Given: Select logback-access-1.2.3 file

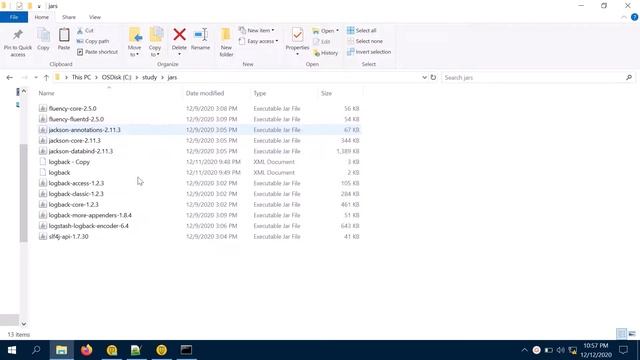Looking at the screenshot, I should pyautogui.click(x=199, y=183).
